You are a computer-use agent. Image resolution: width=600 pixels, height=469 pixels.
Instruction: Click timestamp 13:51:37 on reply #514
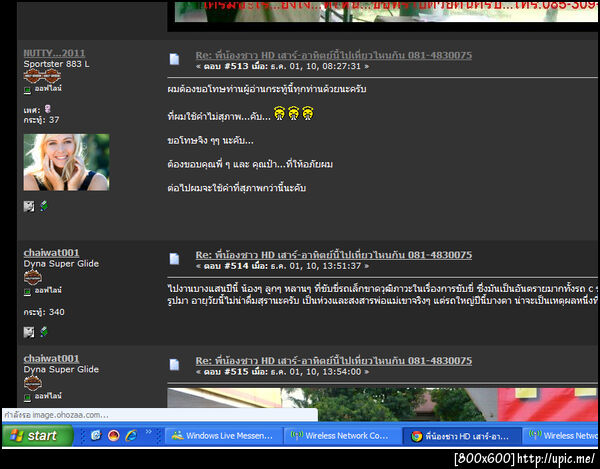coord(344,266)
